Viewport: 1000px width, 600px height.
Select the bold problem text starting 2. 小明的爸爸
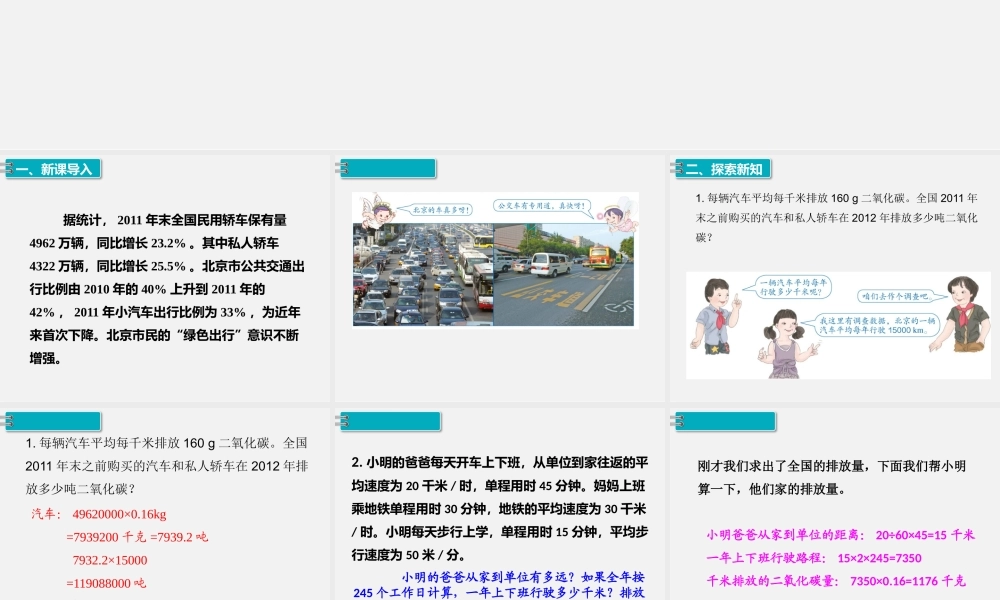tap(499, 509)
